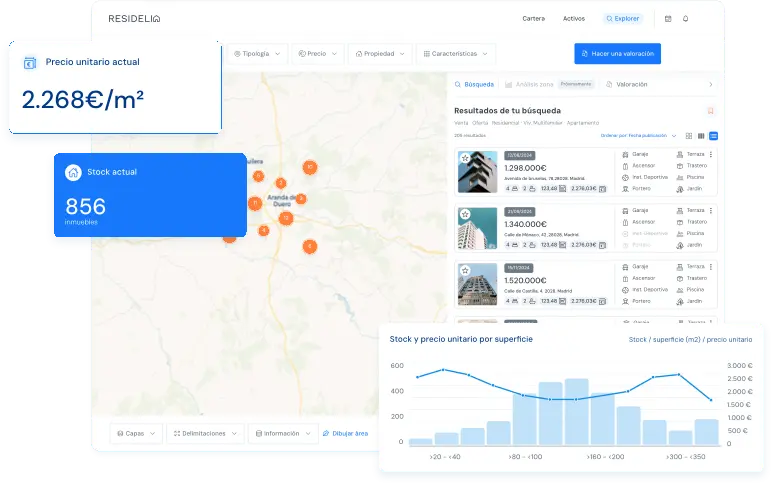Toggle favorite star on 1.520.000€ listing
This screenshot has height=484, width=772.
click(x=465, y=270)
